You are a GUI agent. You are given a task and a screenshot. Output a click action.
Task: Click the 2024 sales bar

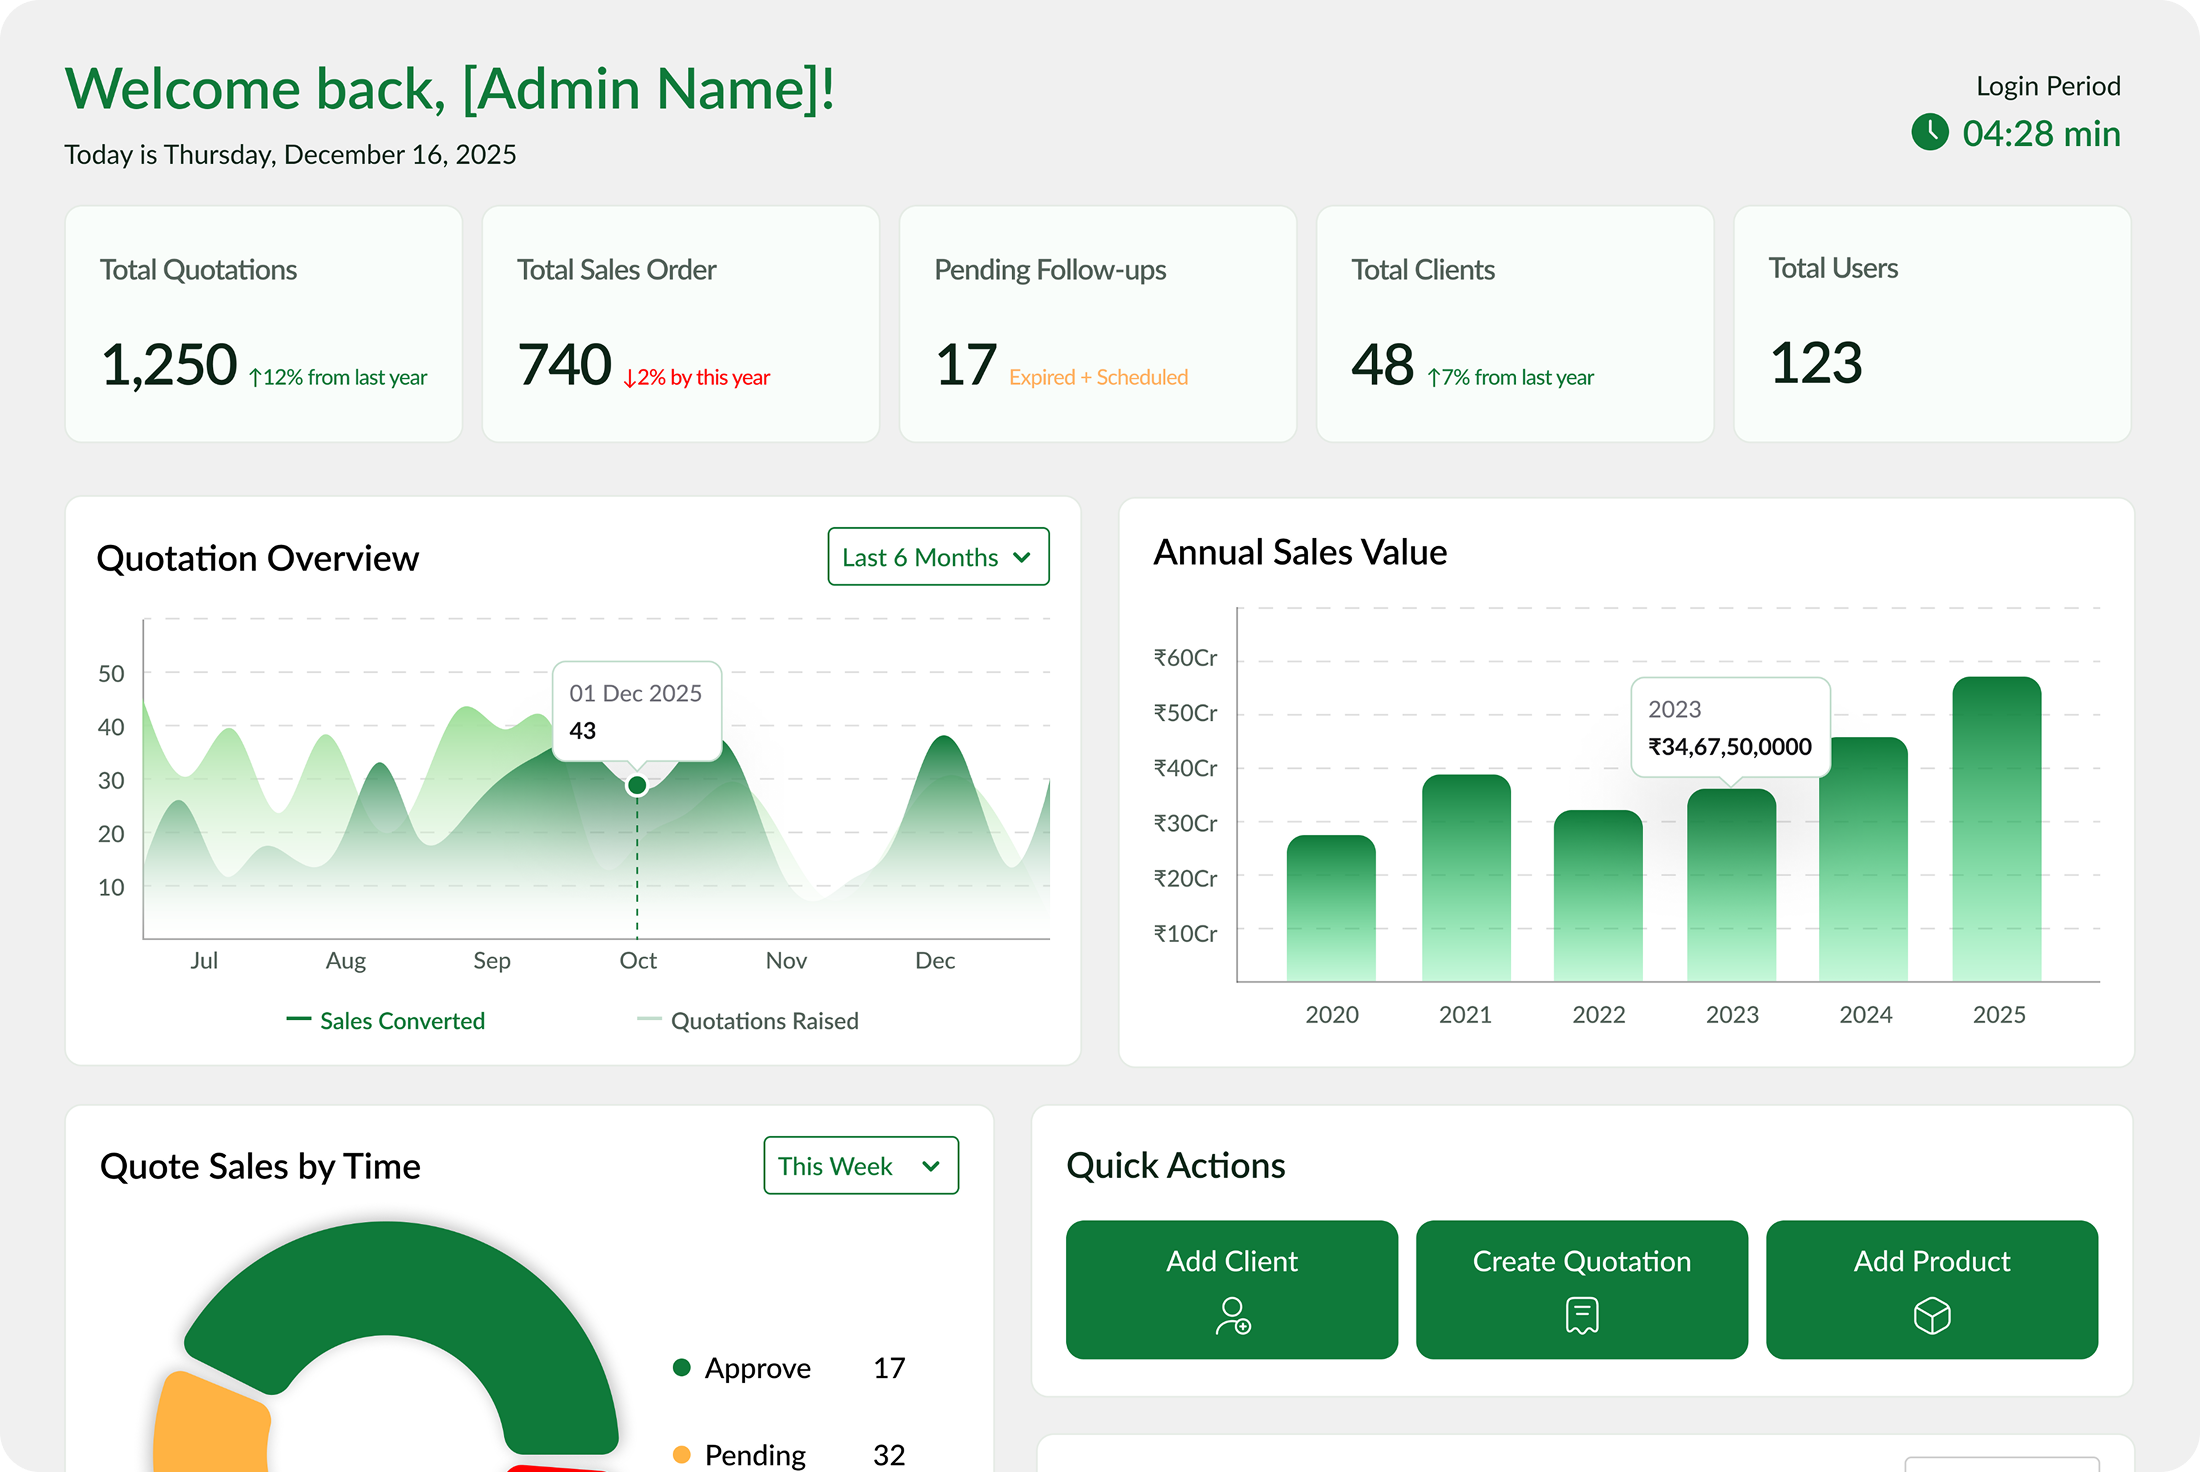click(1864, 859)
